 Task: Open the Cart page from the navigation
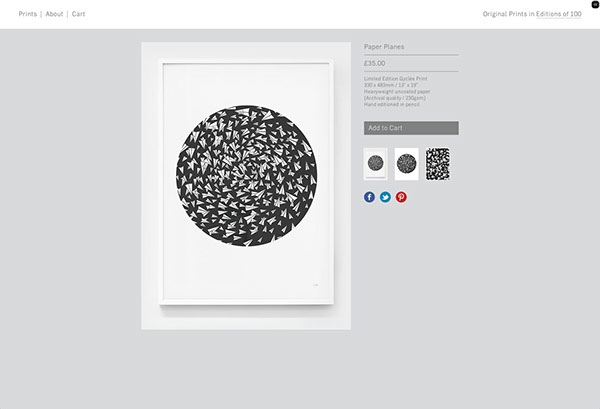tap(78, 14)
